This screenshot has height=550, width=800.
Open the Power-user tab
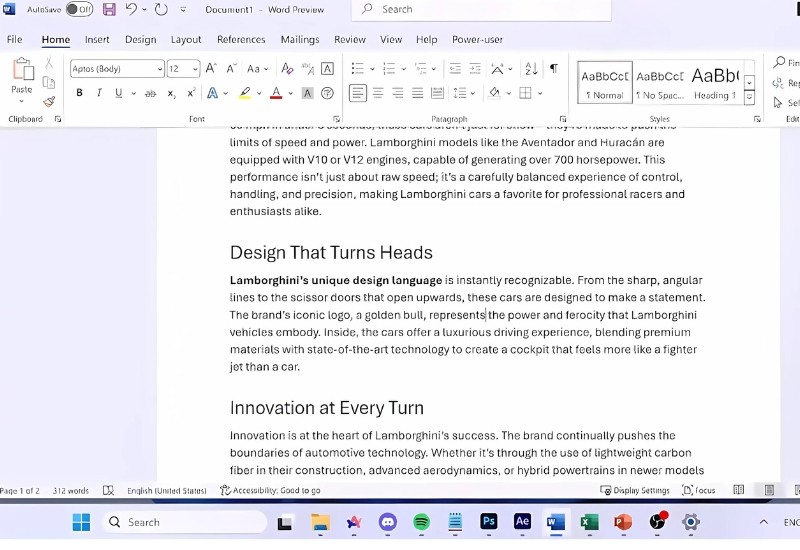[x=477, y=39]
